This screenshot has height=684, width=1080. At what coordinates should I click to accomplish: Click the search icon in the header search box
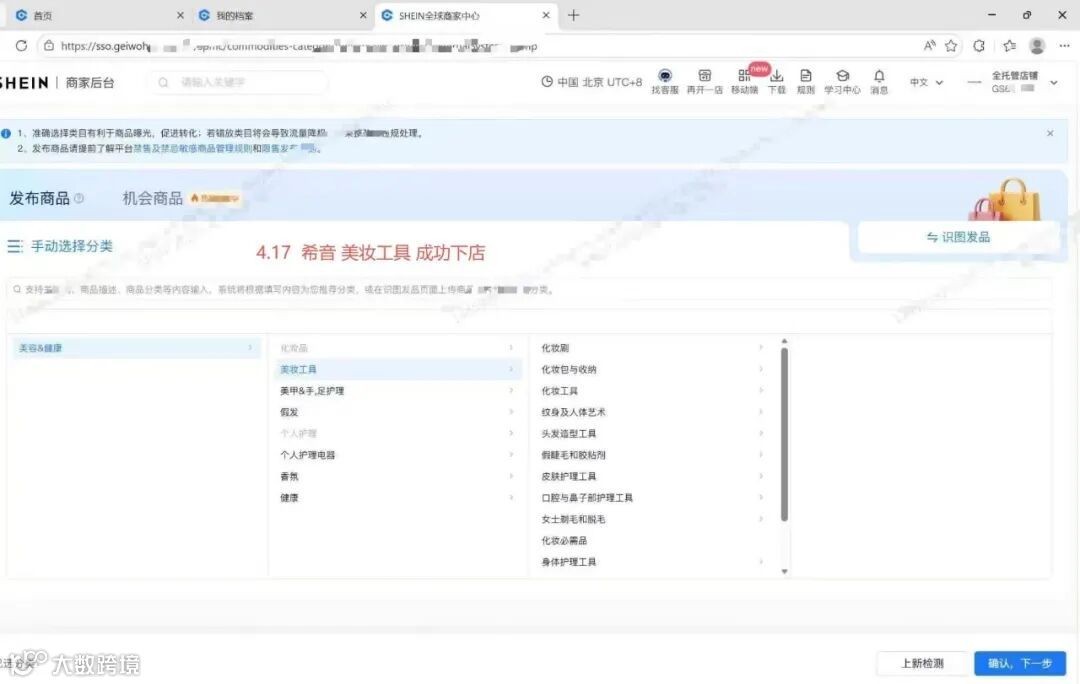coord(163,83)
